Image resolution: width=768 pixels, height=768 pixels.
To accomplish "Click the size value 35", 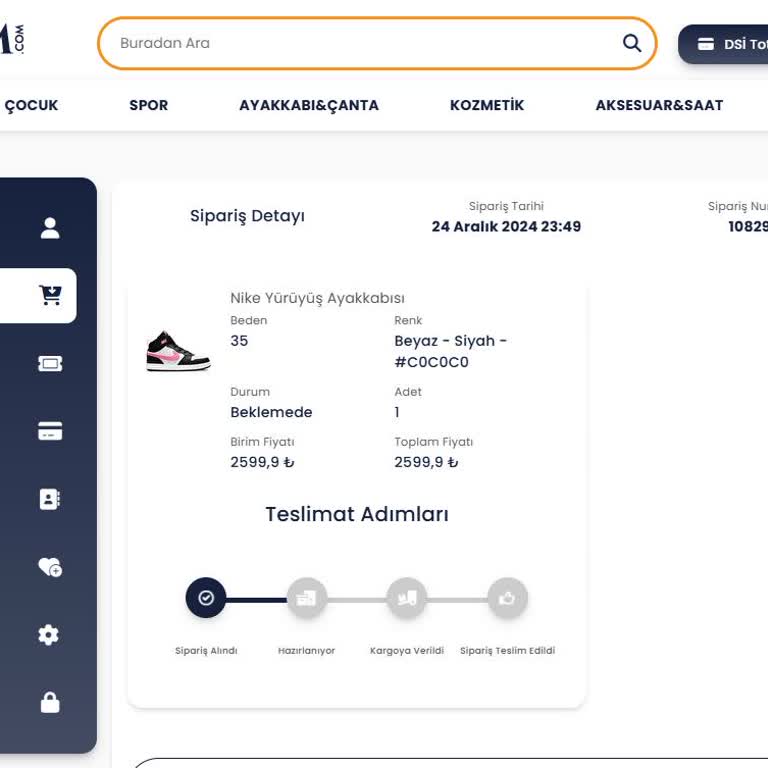I will (239, 340).
